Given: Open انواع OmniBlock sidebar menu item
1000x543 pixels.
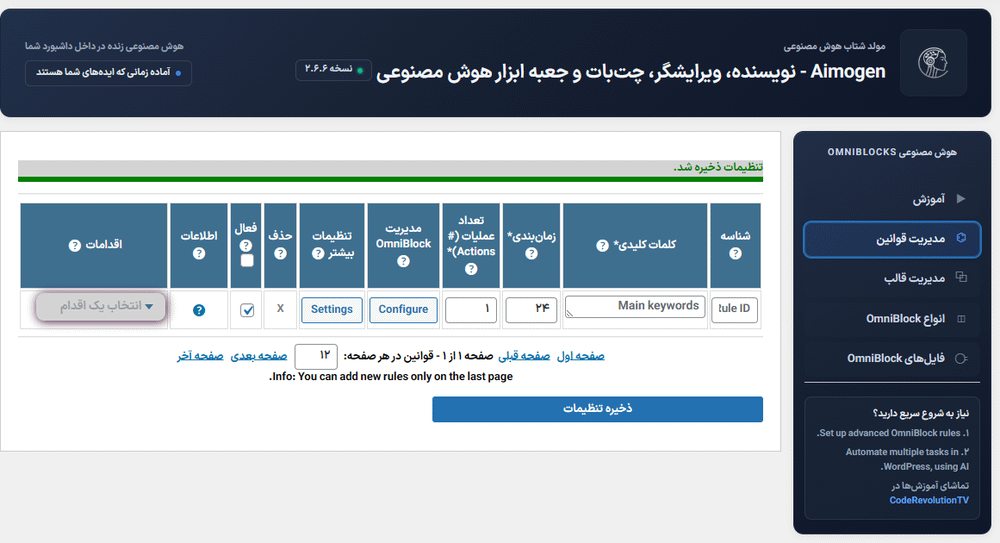Looking at the screenshot, I should pyautogui.click(x=892, y=318).
